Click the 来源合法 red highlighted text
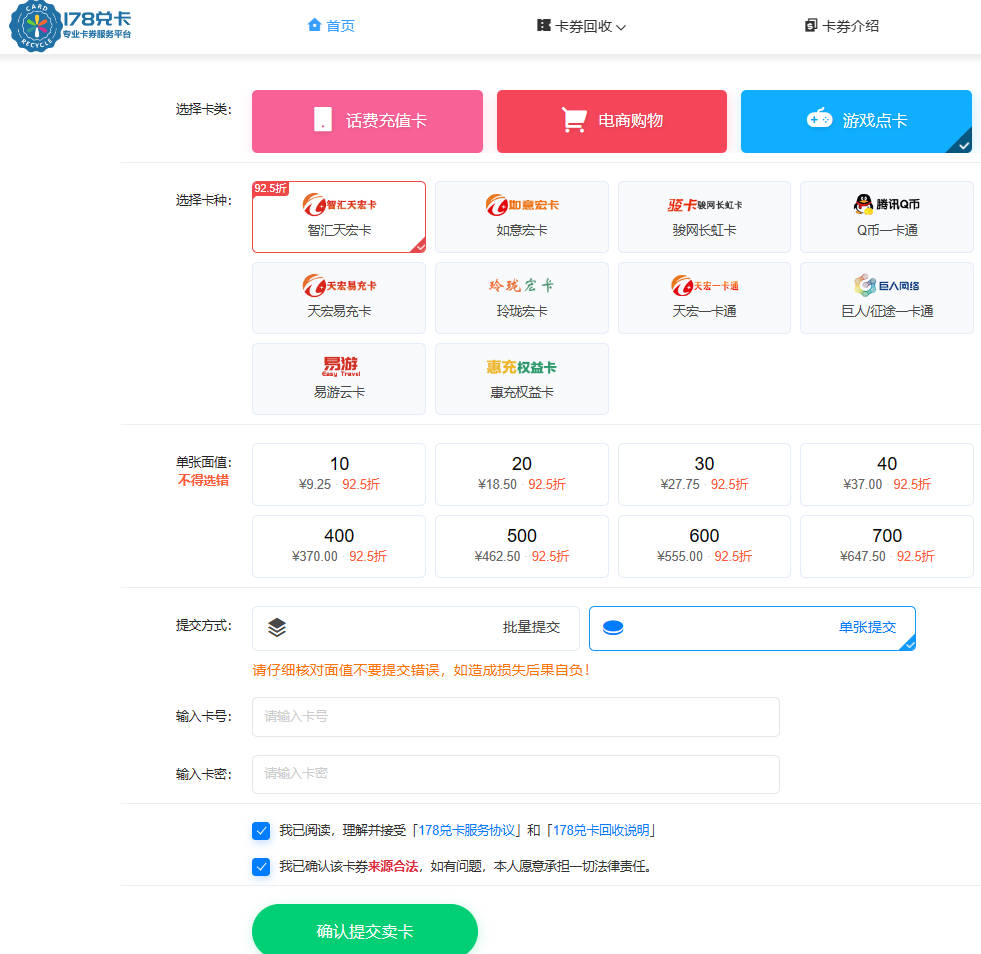This screenshot has height=954, width=981. click(x=393, y=866)
